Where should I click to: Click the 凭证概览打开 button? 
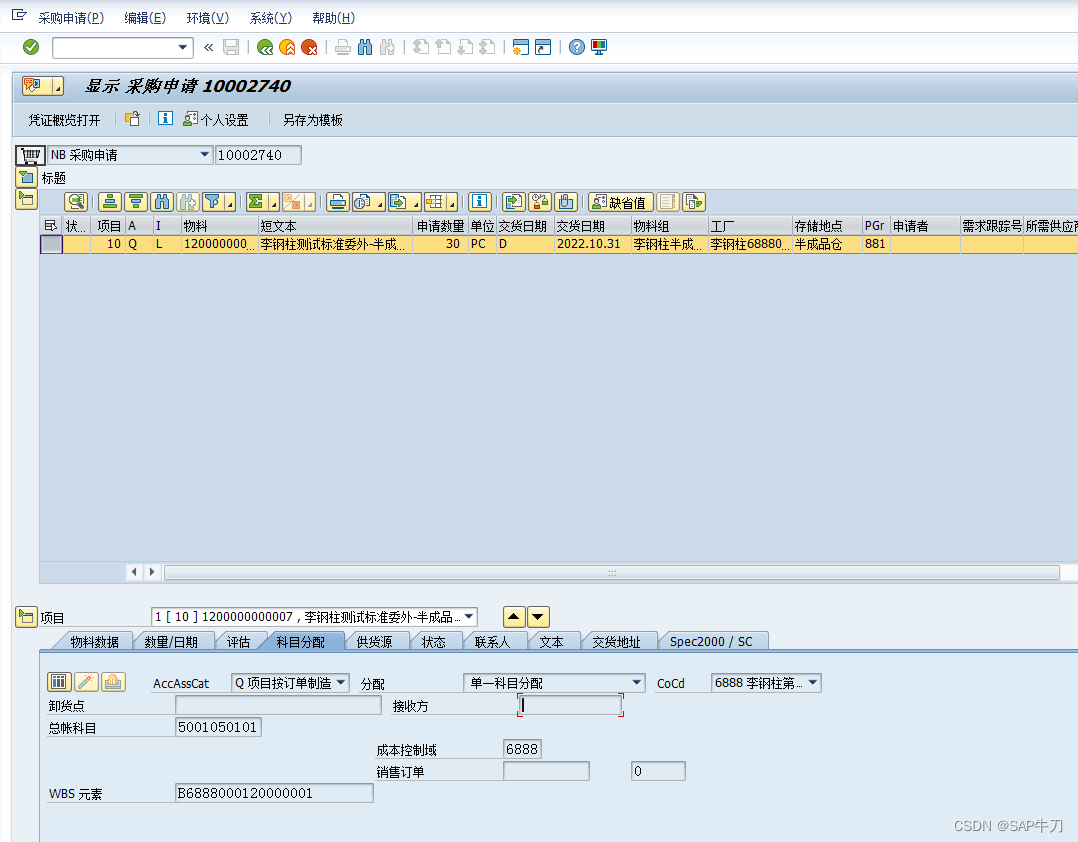(x=64, y=120)
